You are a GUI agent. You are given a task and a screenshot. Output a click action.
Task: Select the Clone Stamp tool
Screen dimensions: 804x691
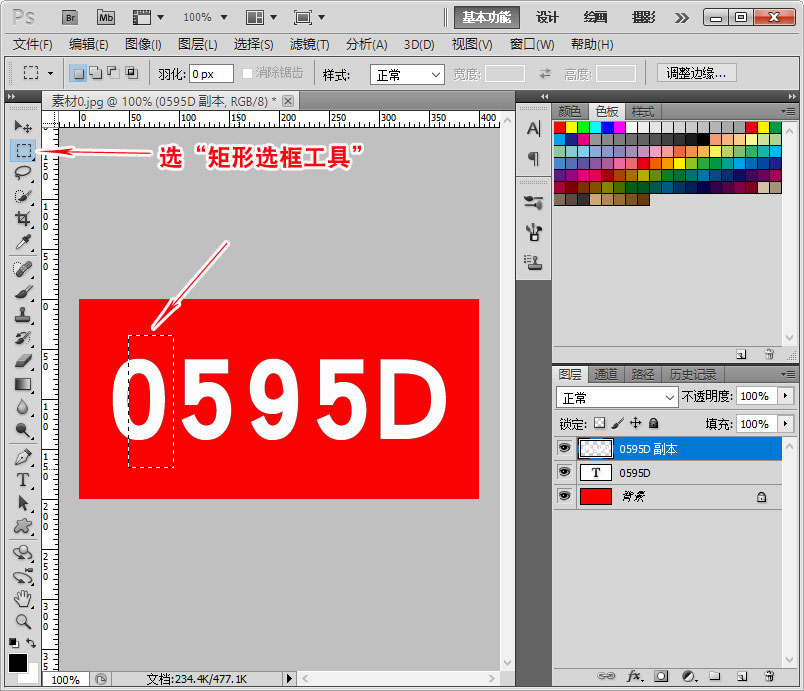(23, 315)
